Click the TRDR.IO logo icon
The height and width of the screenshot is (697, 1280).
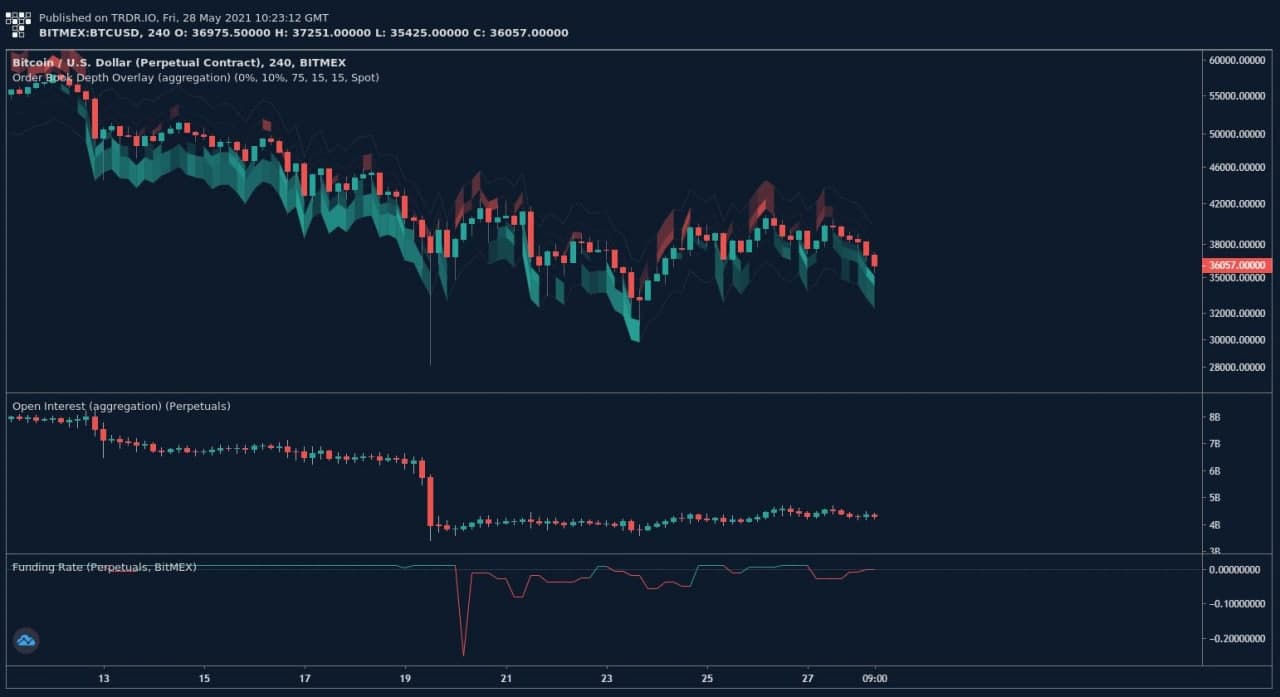[19, 25]
